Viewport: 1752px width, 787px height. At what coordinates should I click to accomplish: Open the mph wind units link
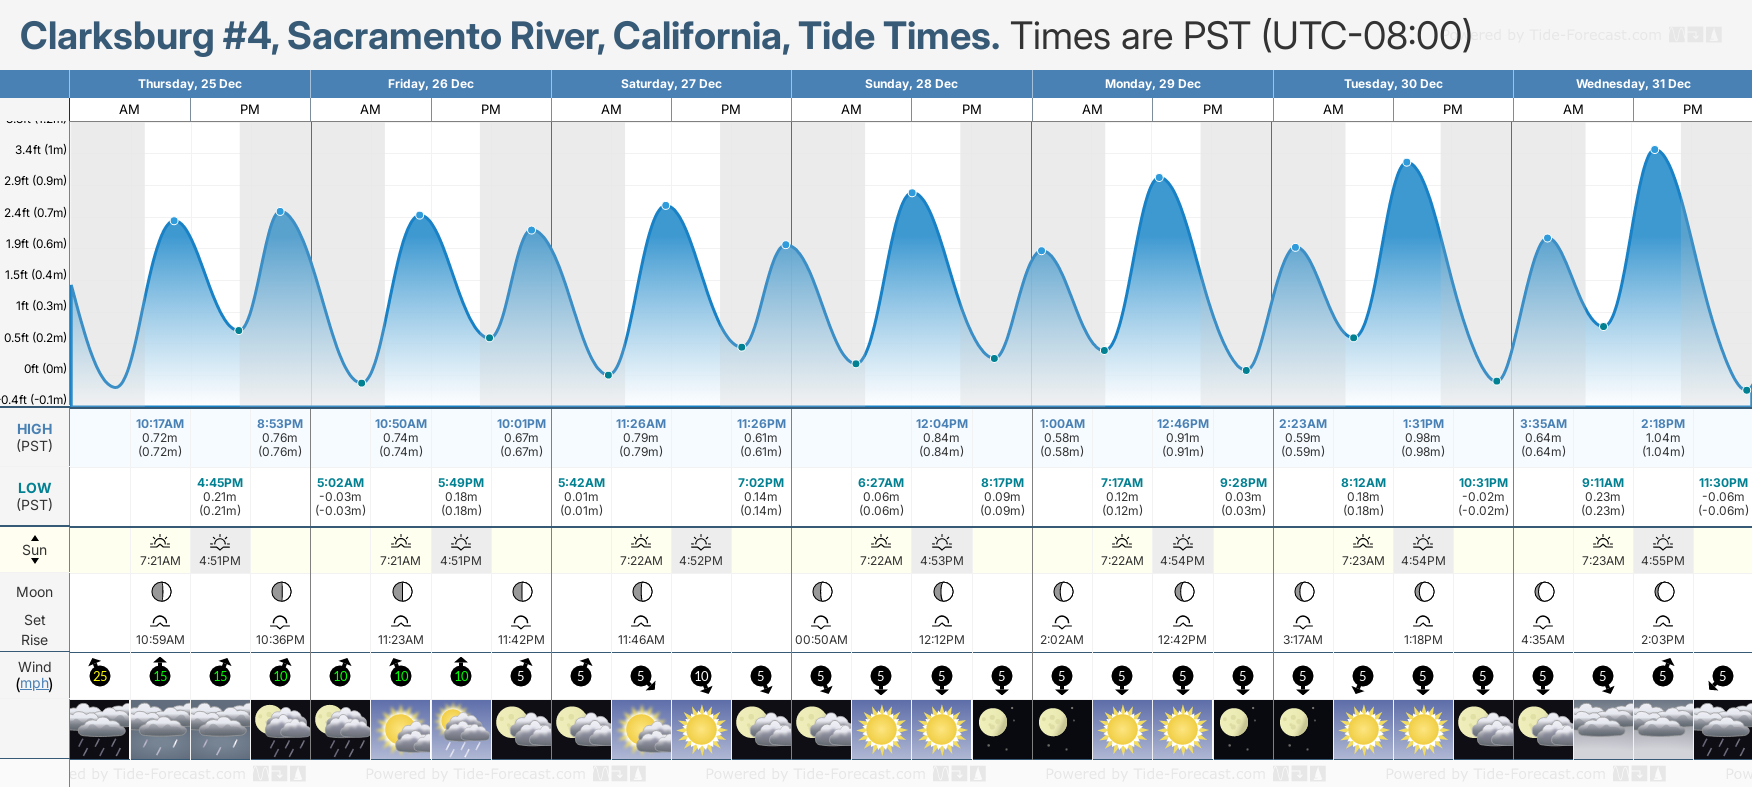point(35,683)
